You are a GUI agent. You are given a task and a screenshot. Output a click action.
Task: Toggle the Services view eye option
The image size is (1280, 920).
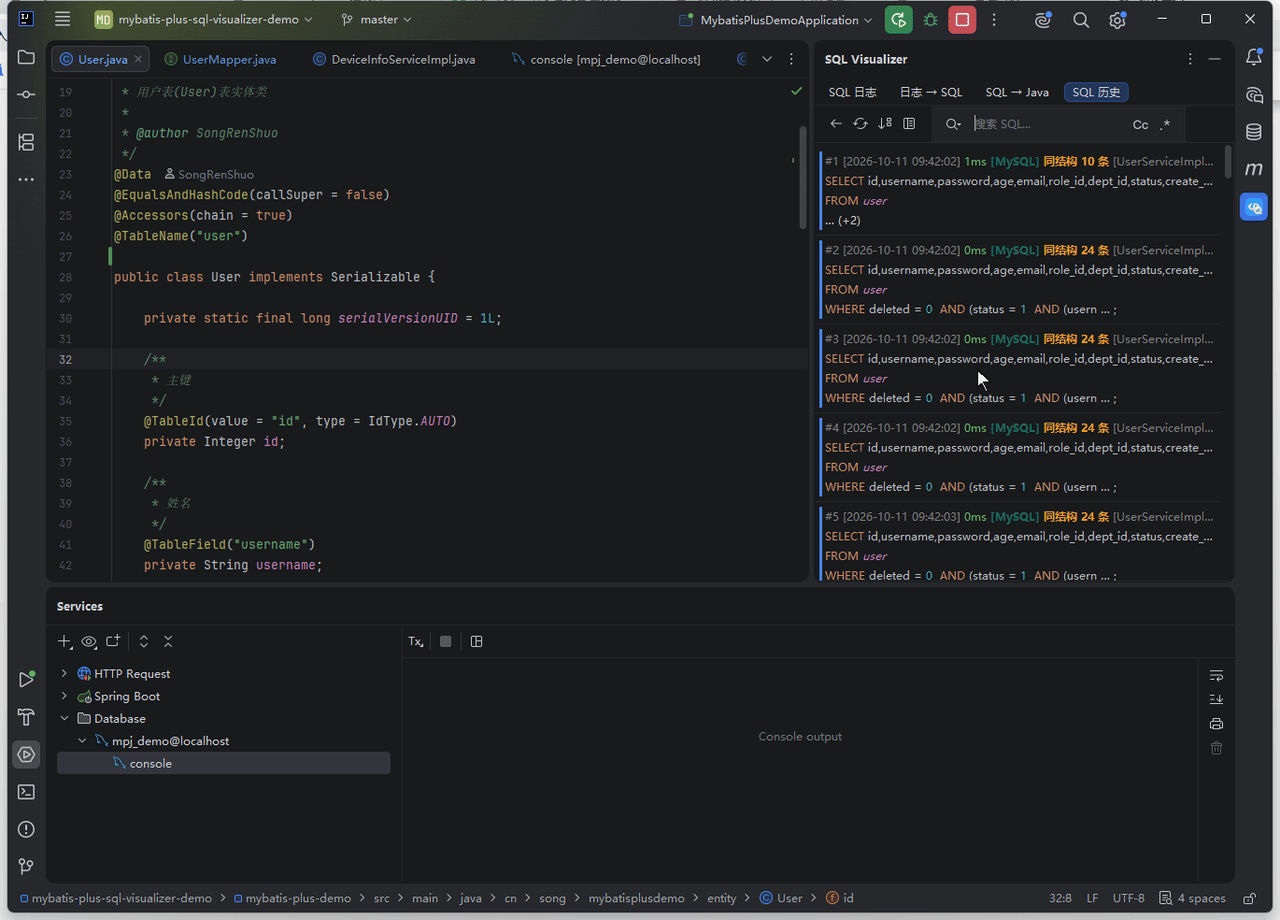[x=89, y=641]
